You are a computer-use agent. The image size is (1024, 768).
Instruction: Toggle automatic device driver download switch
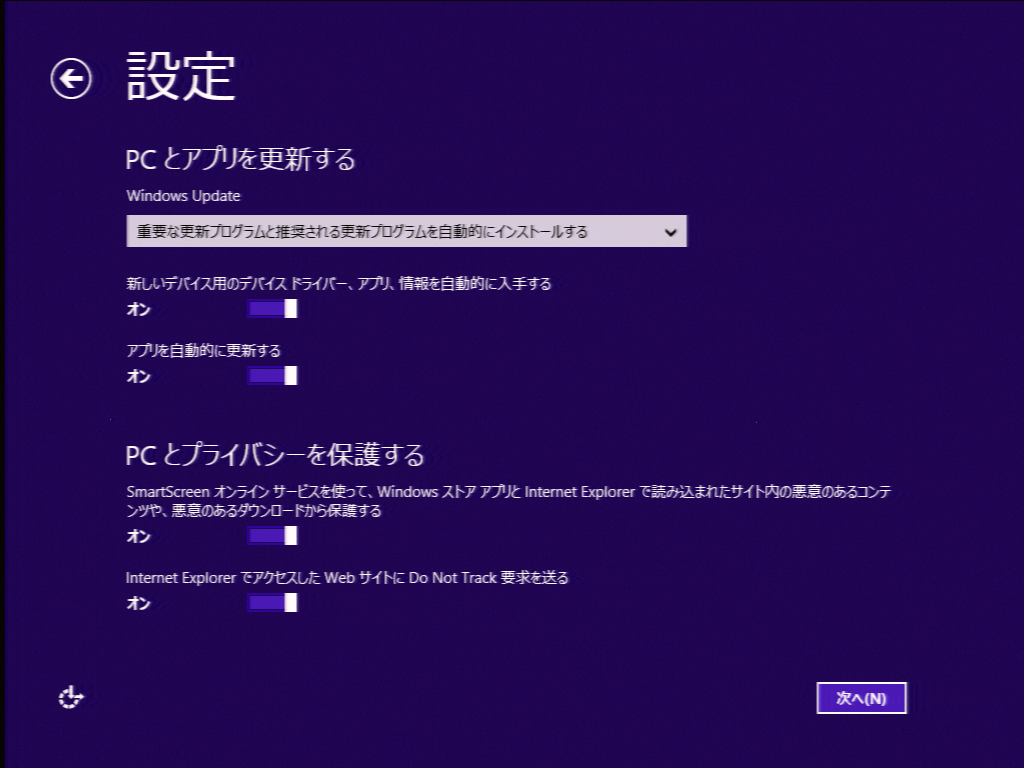click(272, 308)
